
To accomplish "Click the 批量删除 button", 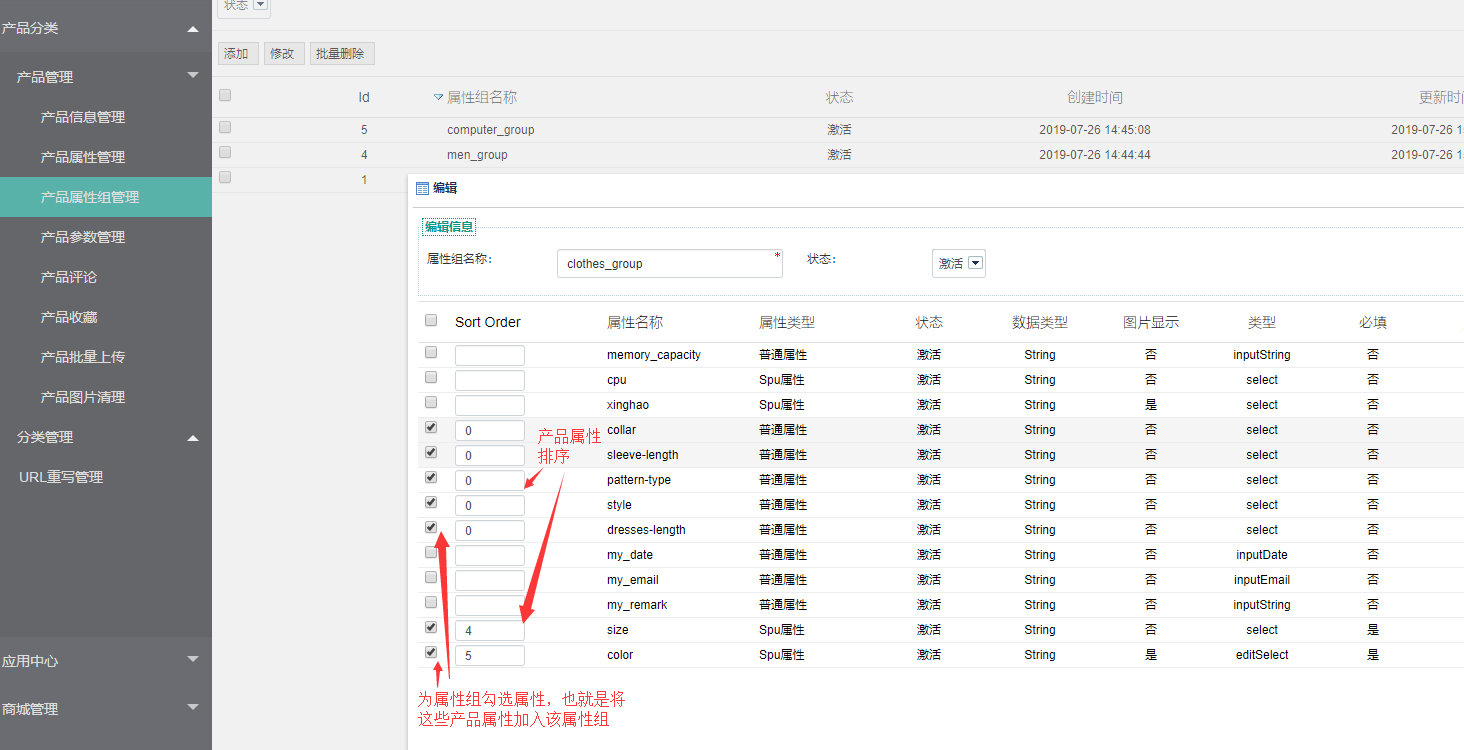I will (x=342, y=54).
